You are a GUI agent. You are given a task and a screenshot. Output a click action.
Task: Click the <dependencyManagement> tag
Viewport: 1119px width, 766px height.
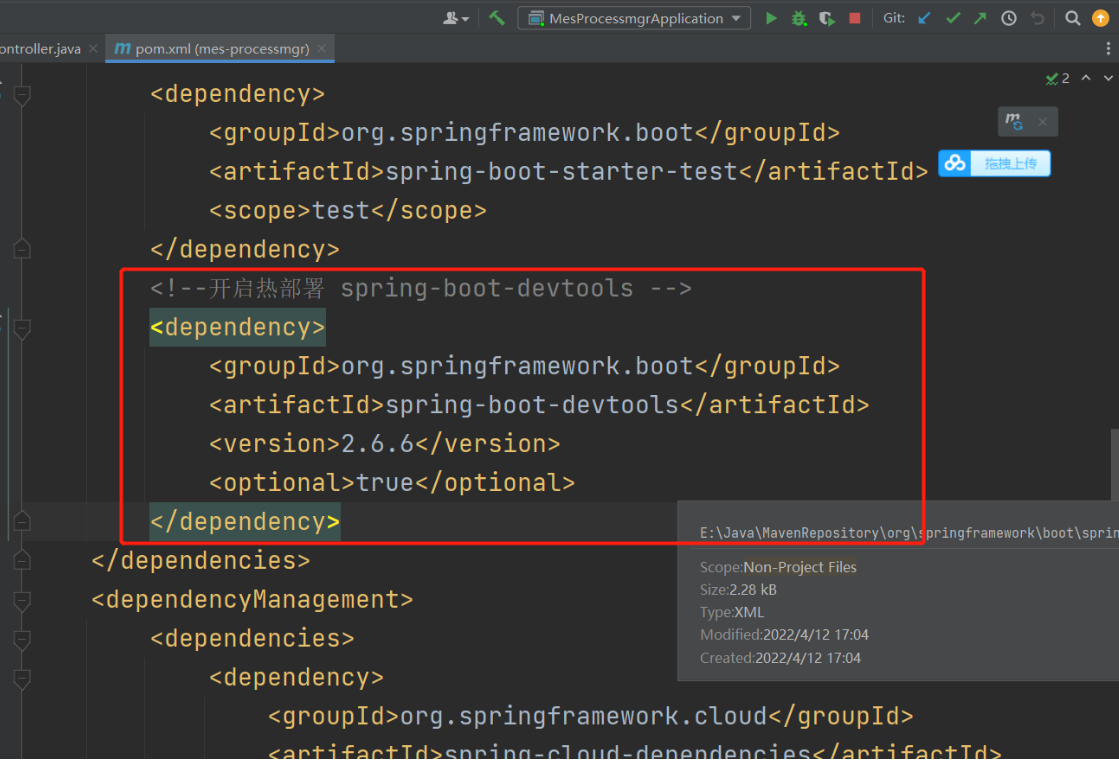pos(252,600)
